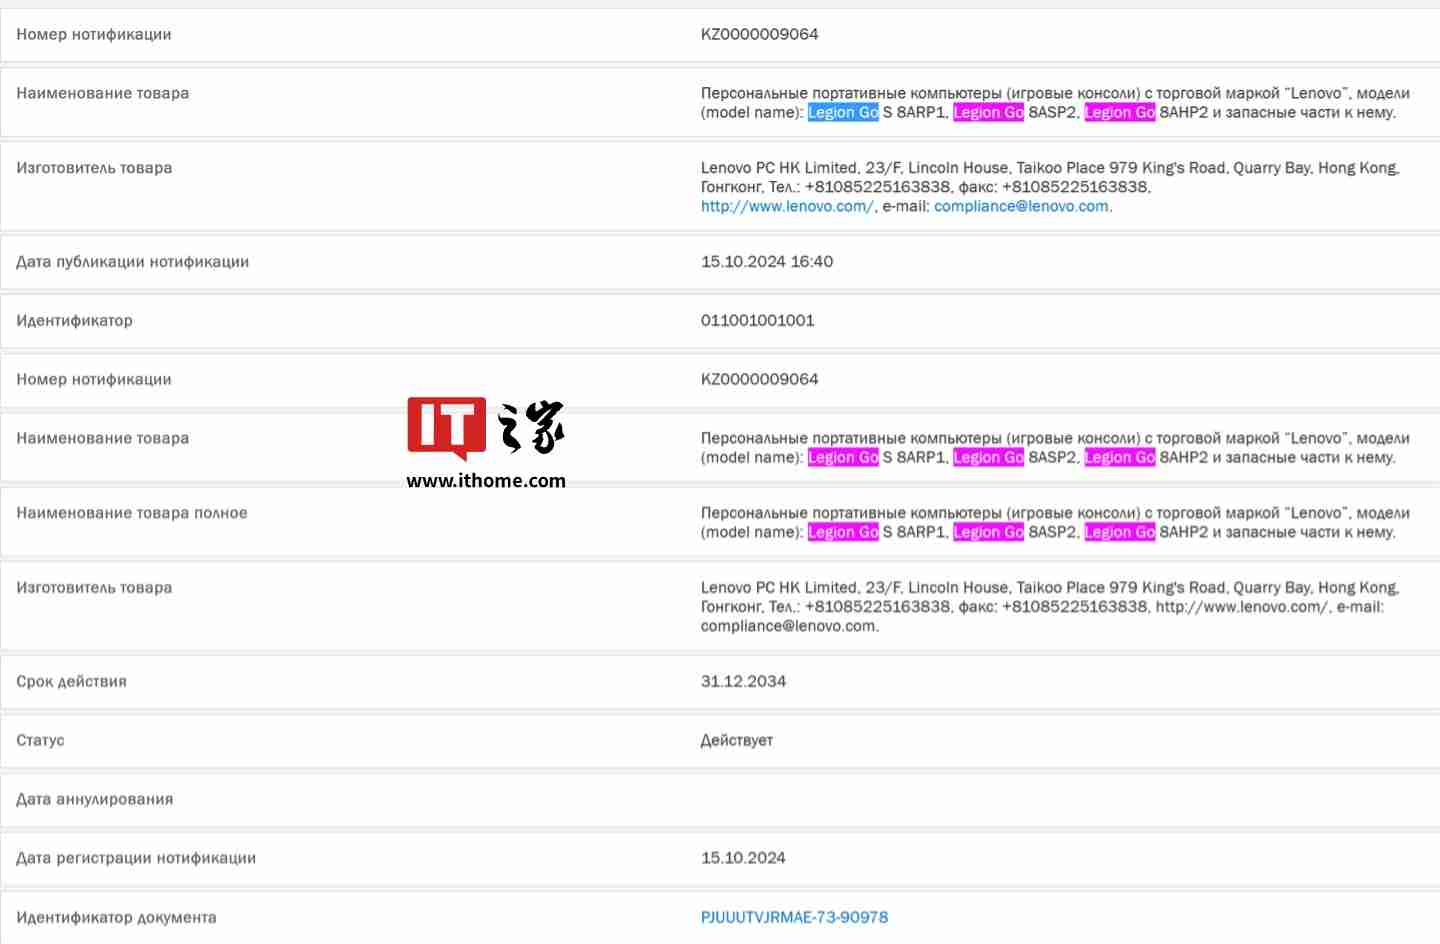1440x944 pixels.
Task: Select the "Идентификатор" label beside 011001001001
Action: 74,321
